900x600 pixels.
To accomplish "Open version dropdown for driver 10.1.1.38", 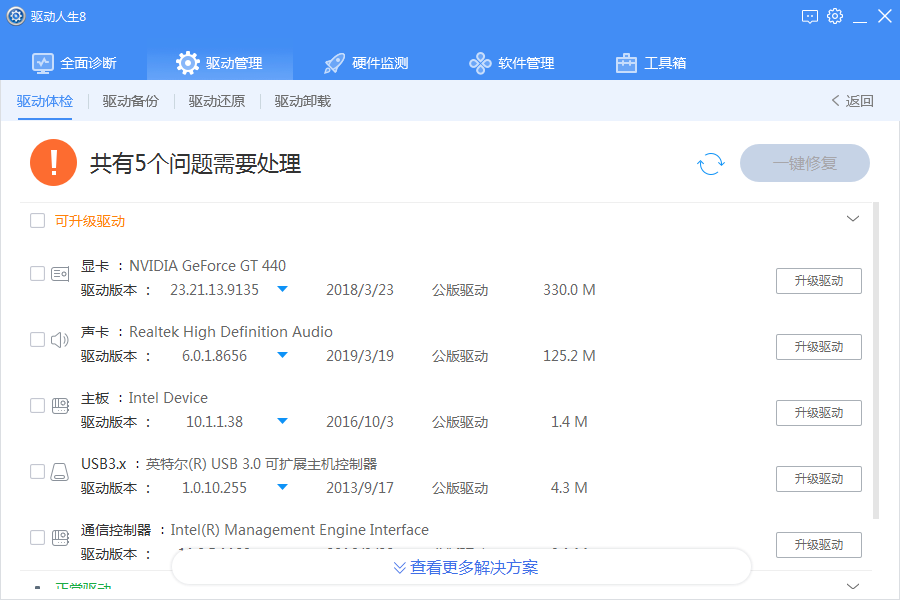I will (x=282, y=422).
